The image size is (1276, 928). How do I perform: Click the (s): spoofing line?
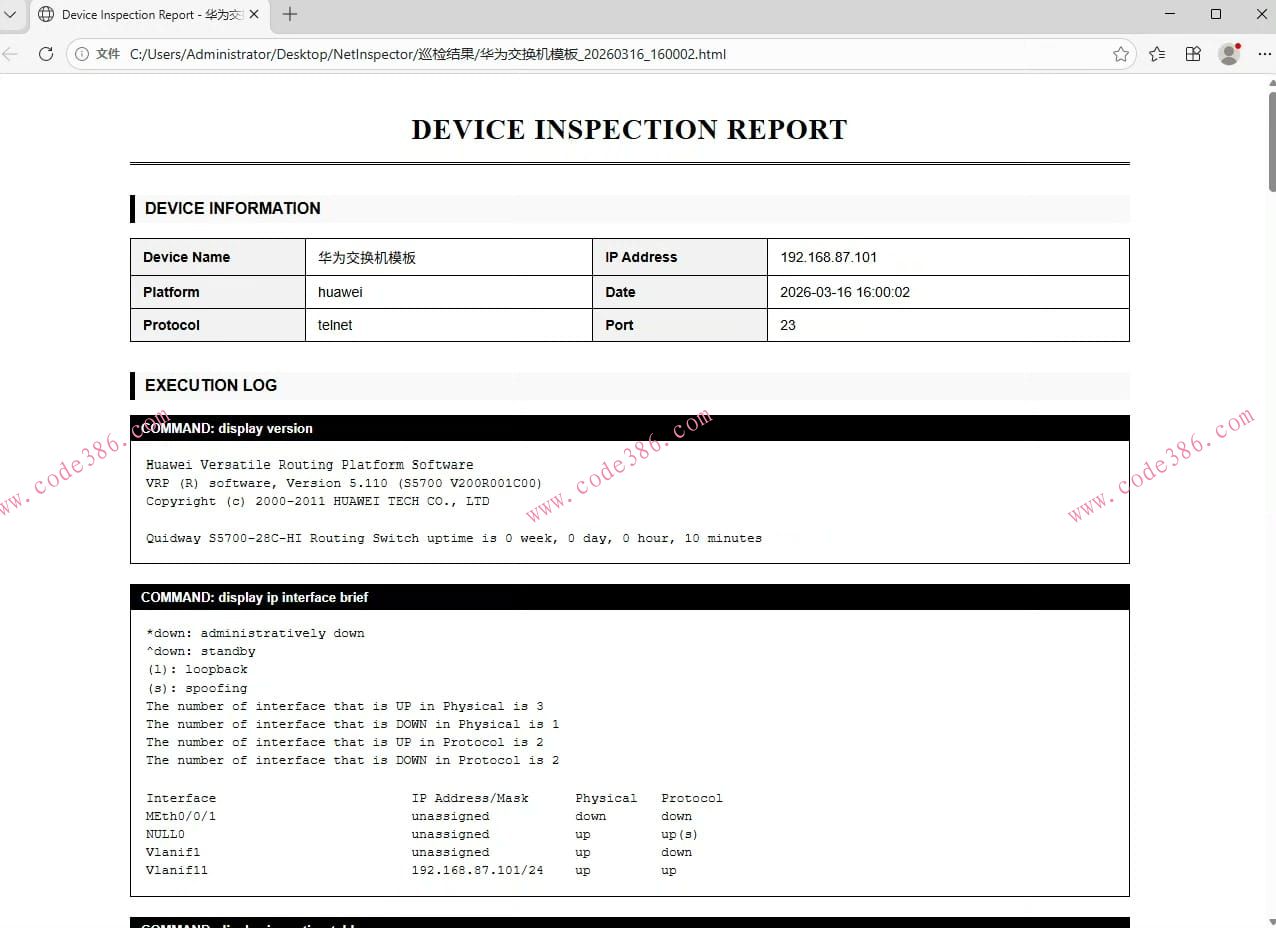click(x=197, y=688)
